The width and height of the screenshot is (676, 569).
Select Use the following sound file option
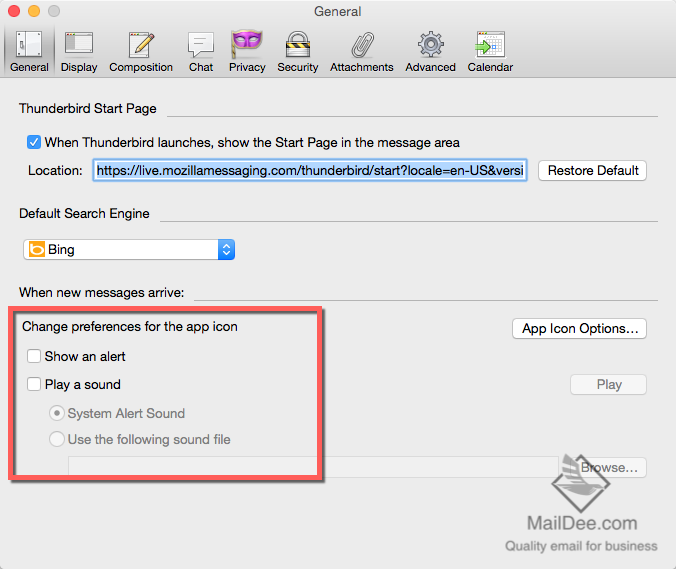pos(56,439)
